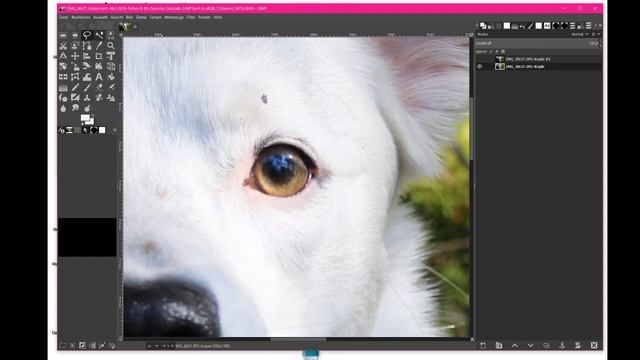Click the horizontal canvas scrollbar thumb
640x360 pixels.
click(x=298, y=339)
